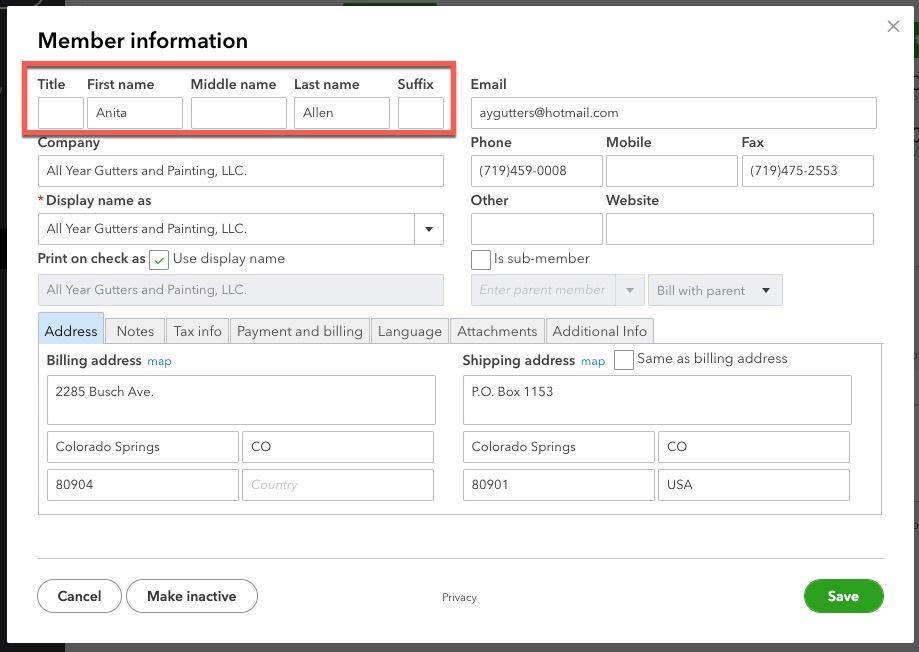The width and height of the screenshot is (919, 652).
Task: Open the Enter parent member dropdown arrow
Action: pos(630,290)
